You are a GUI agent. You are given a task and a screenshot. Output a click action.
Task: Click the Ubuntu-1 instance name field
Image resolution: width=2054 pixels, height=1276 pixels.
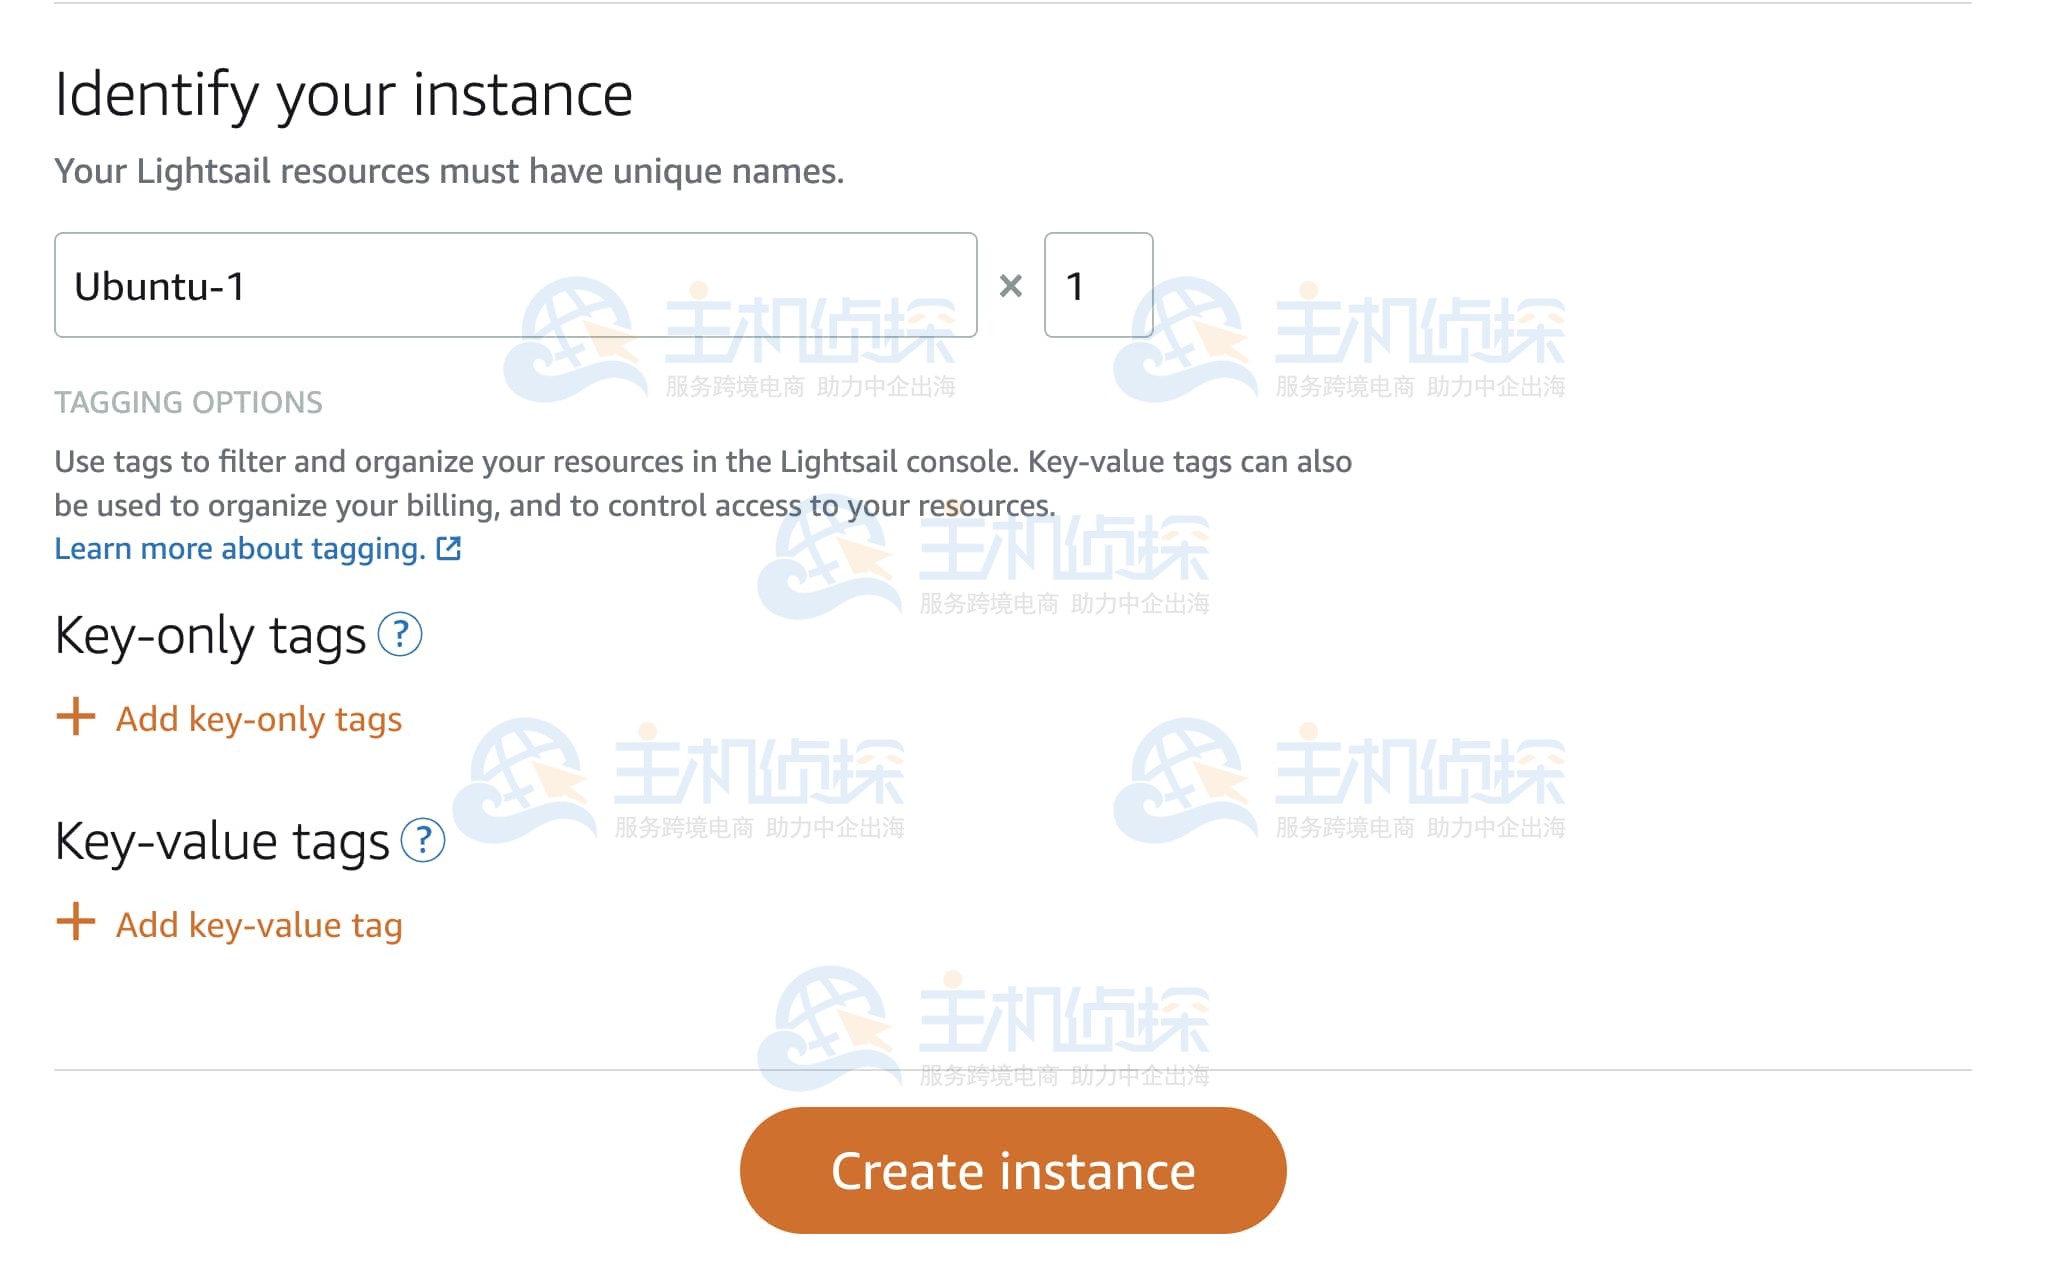pos(515,286)
